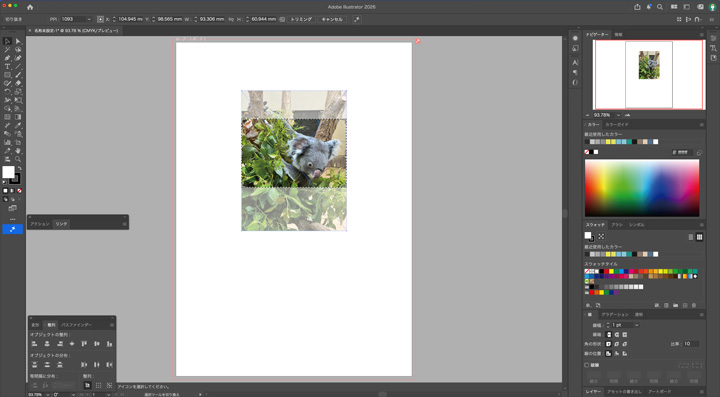Select the Selection tool arrow
The image size is (720, 397).
[7, 41]
